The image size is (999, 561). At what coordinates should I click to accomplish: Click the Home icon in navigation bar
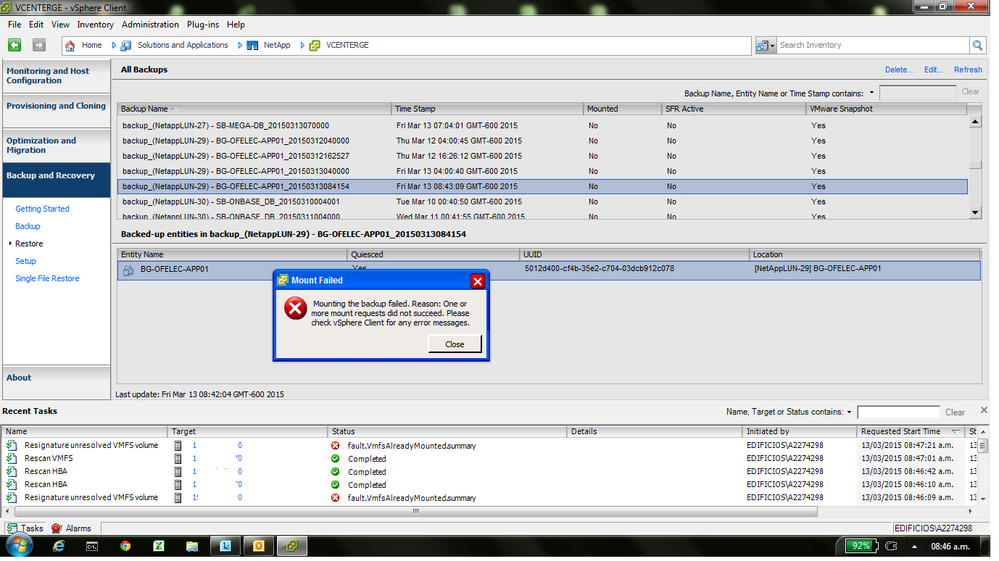coord(70,46)
